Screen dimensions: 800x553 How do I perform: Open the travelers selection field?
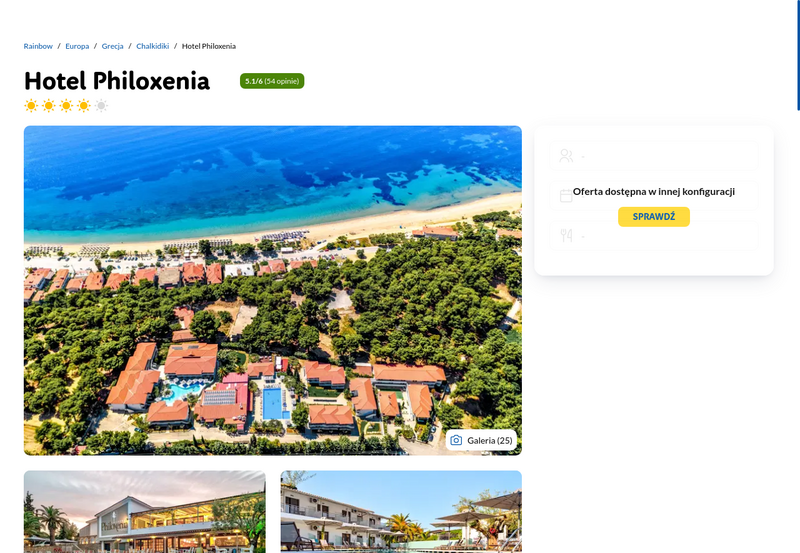tap(654, 156)
